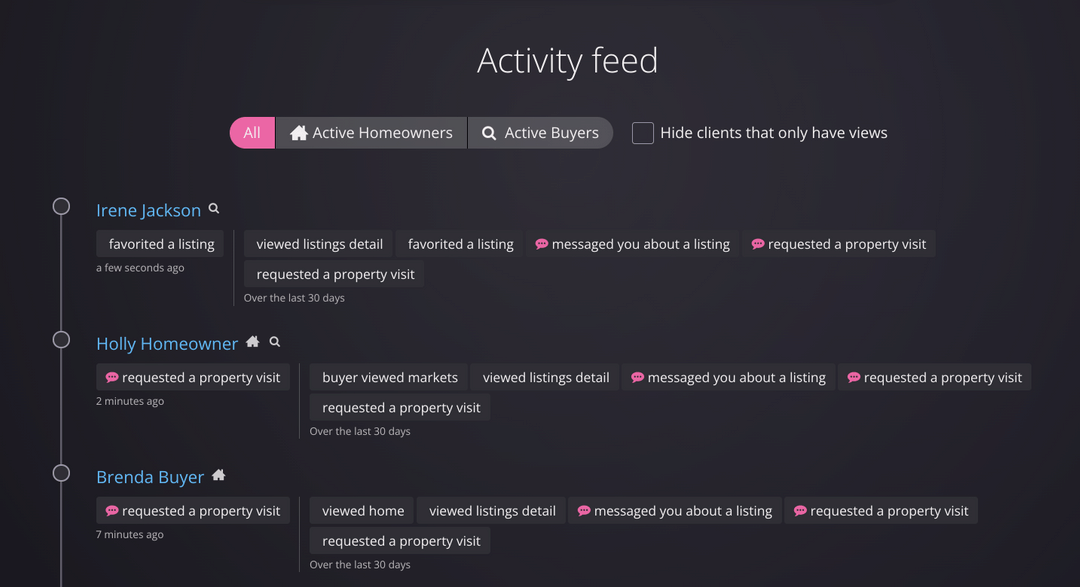Click chat bubble on Holly's requested property visit
Screen dimensions: 1080x587
tap(110, 377)
